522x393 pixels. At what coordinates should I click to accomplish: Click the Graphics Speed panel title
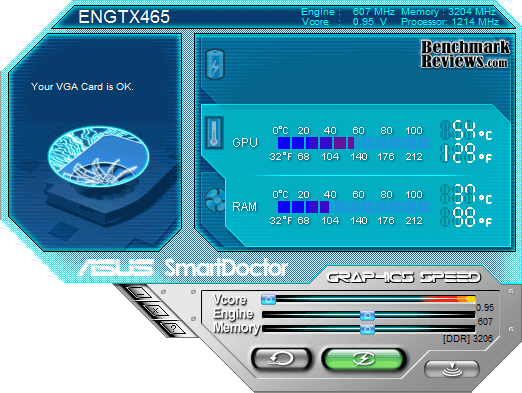[x=404, y=277]
